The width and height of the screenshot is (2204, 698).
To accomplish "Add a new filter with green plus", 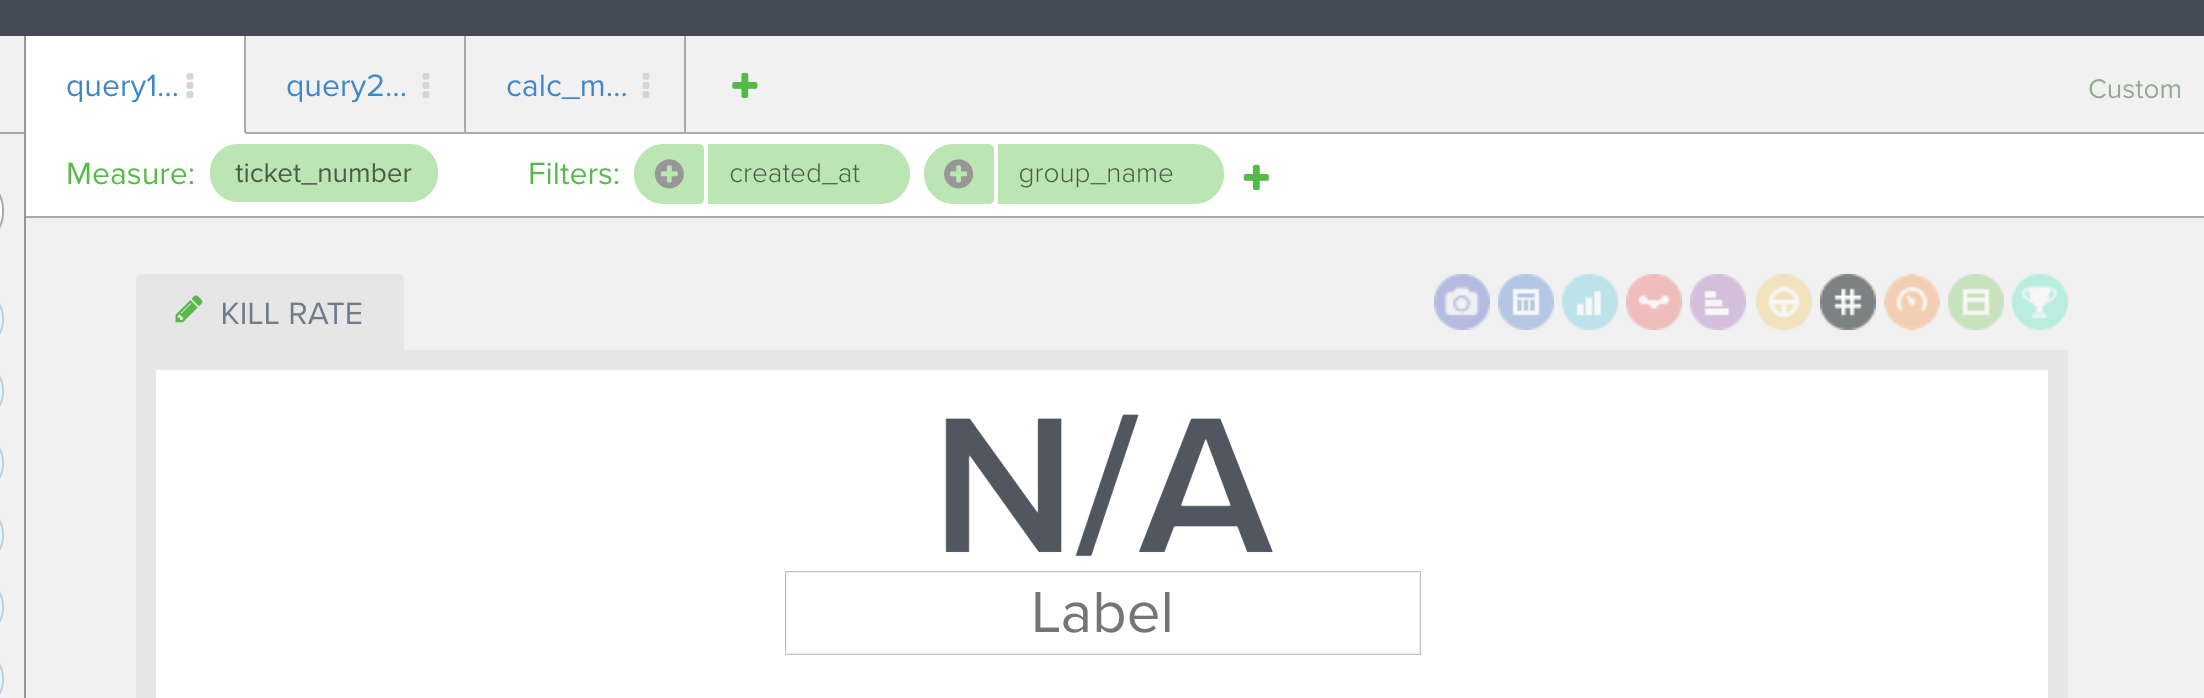I will 1256,177.
